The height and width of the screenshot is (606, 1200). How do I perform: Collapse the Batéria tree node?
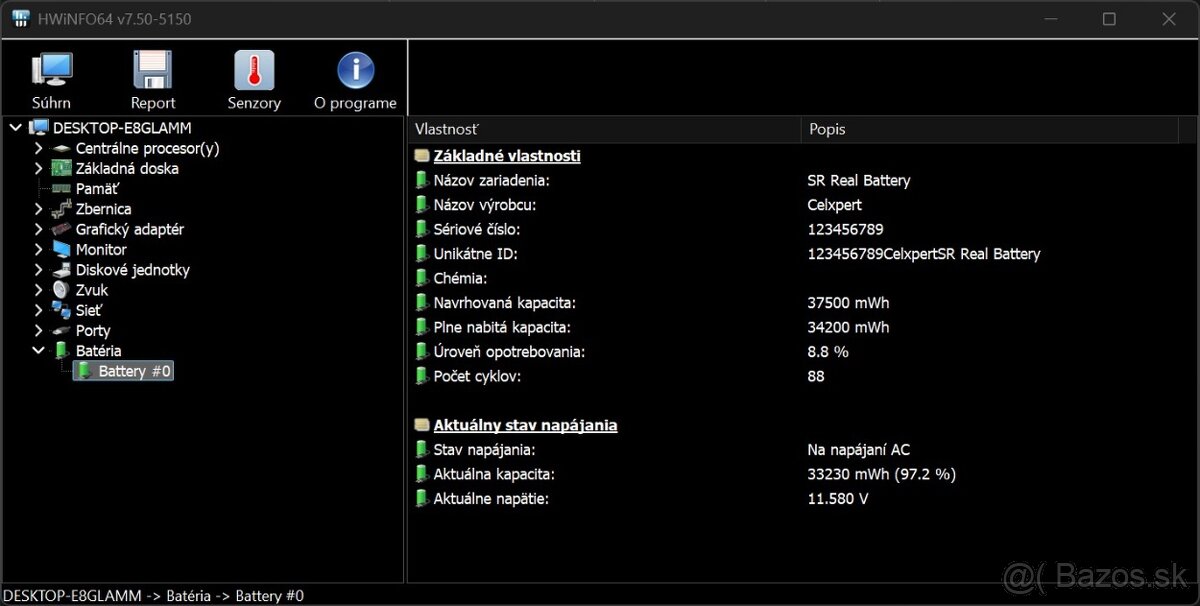pyautogui.click(x=39, y=351)
